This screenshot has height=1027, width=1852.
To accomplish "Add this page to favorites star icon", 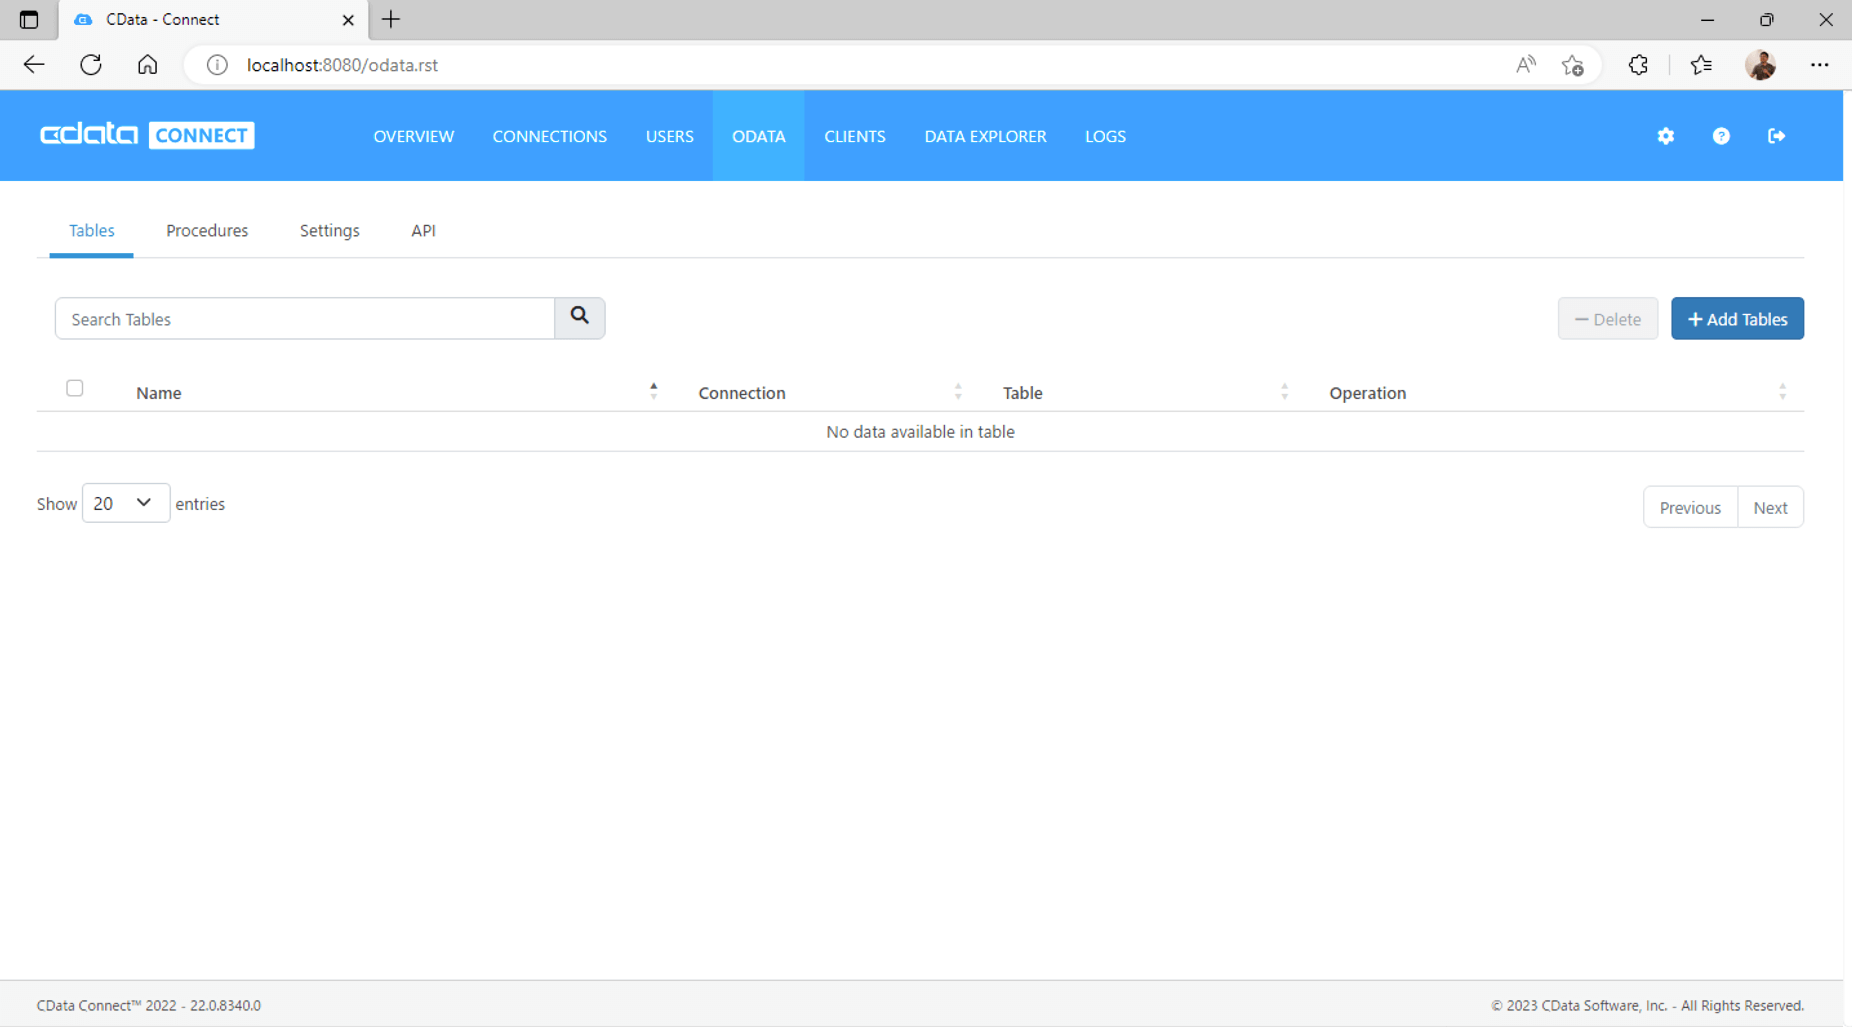I will pos(1573,65).
